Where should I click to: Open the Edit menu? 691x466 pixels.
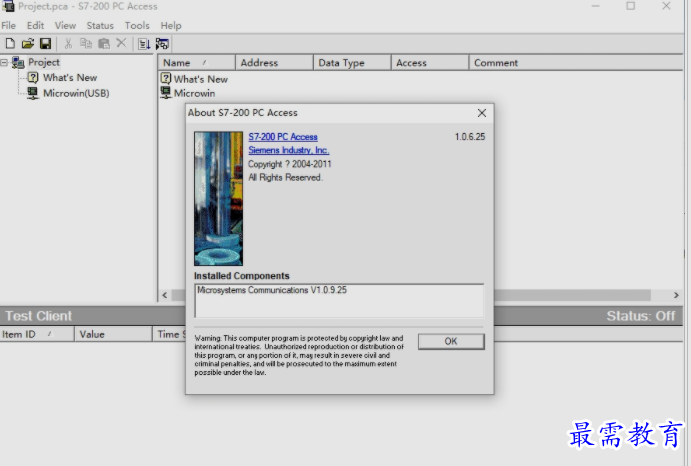[x=35, y=26]
